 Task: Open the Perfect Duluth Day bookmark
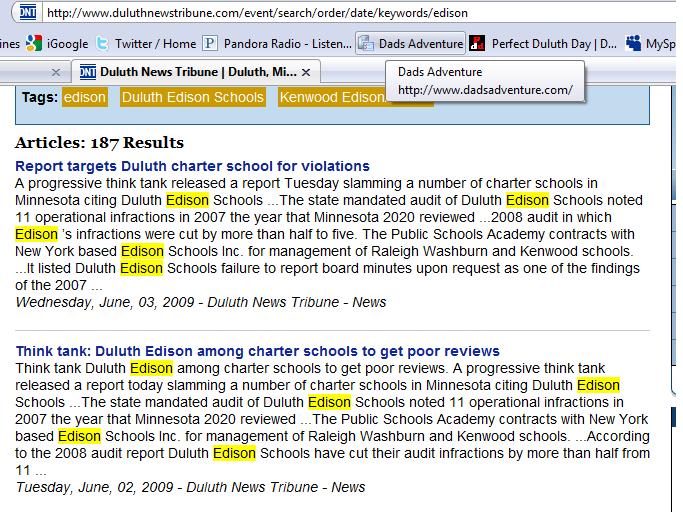pos(543,44)
